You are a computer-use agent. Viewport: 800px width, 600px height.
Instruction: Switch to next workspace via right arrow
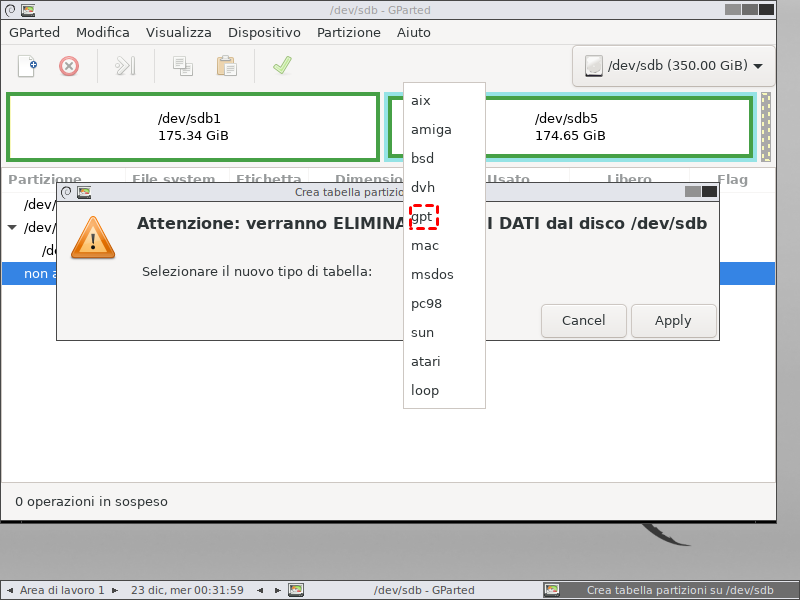[x=115, y=590]
